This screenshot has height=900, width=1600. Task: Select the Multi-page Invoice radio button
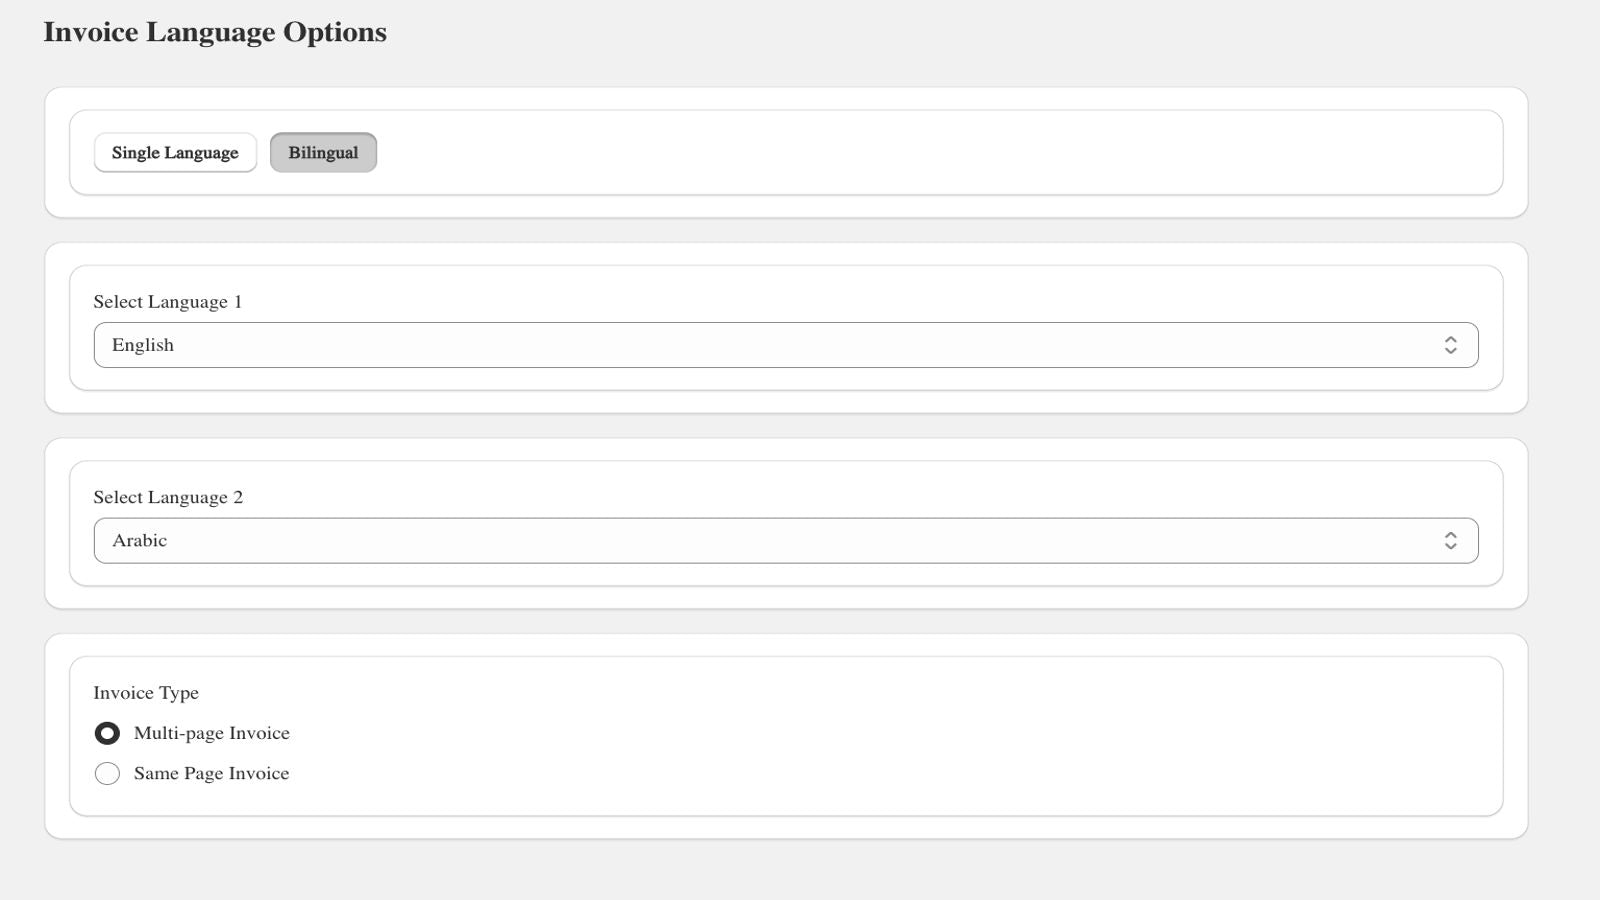[x=107, y=734]
